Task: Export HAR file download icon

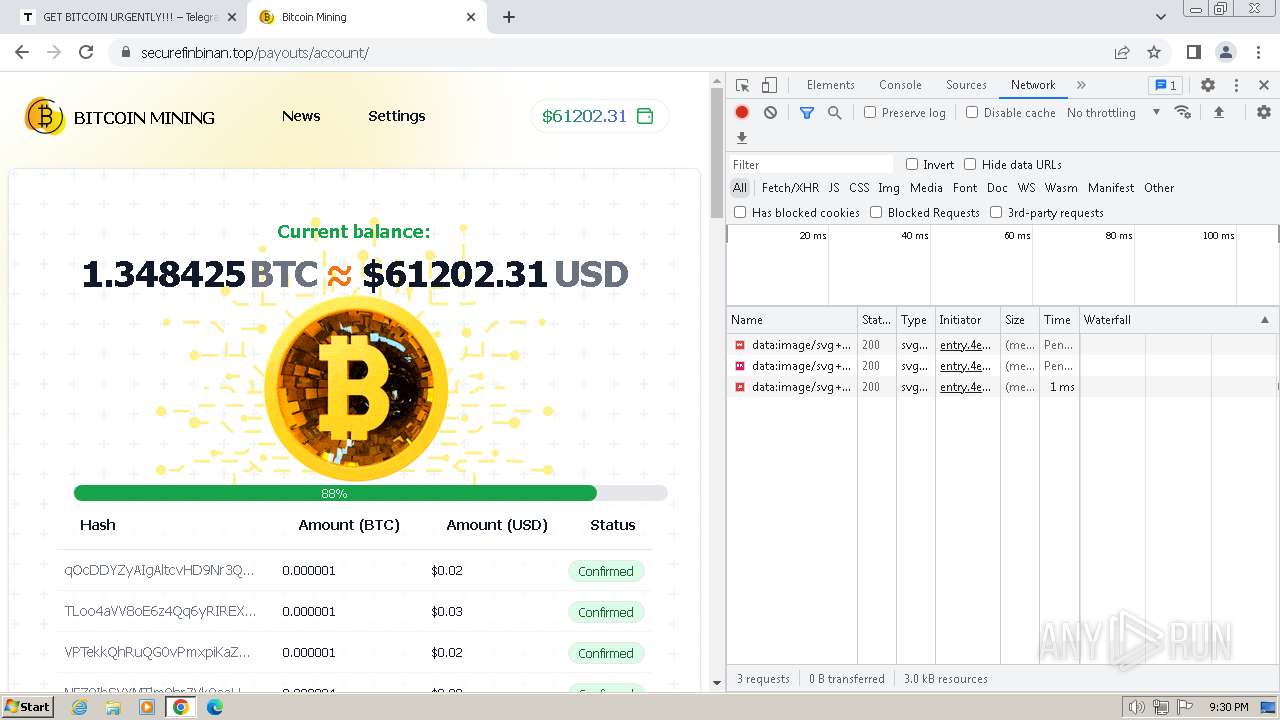Action: point(742,138)
